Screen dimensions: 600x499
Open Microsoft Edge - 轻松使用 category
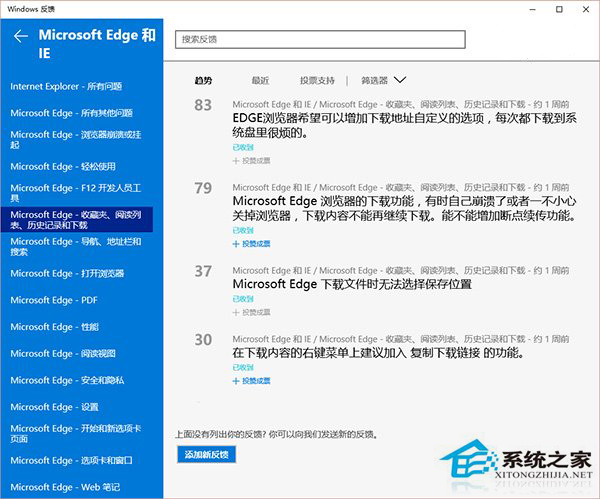[x=63, y=166]
